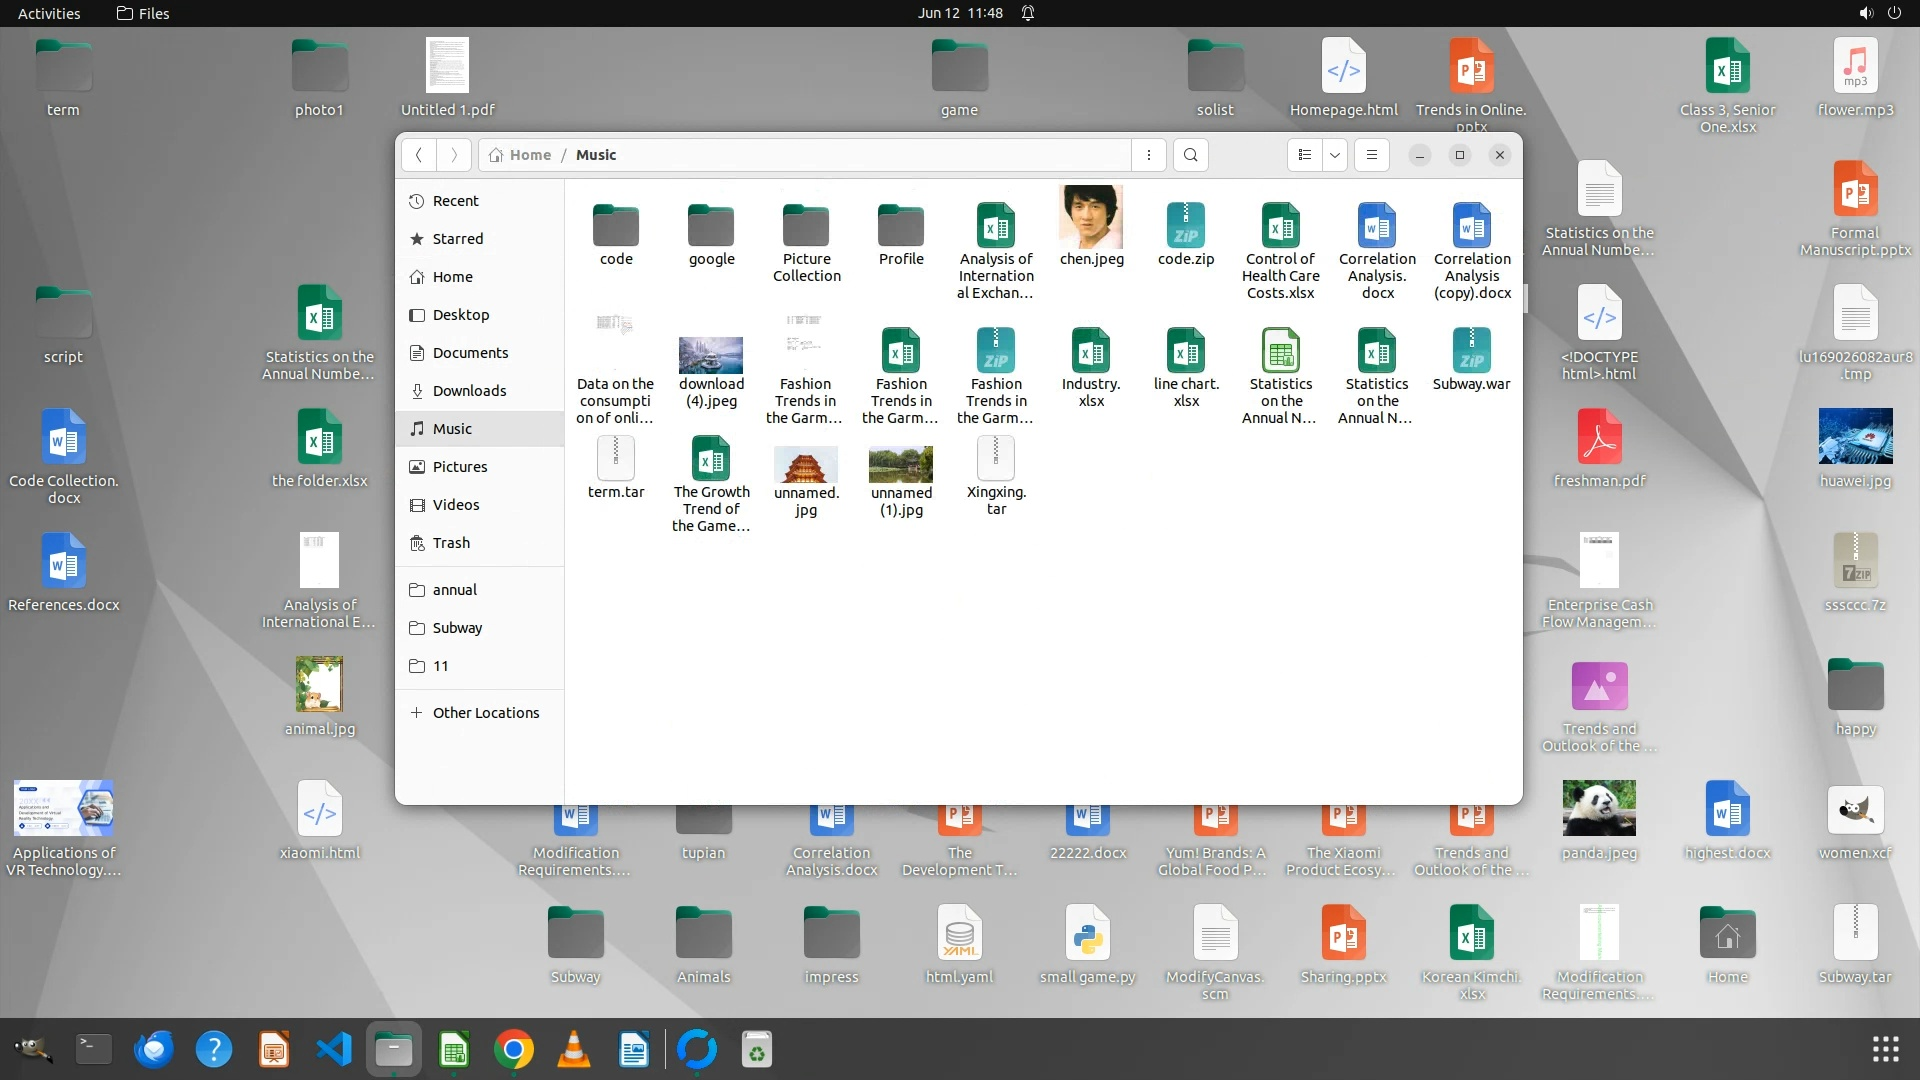Show applications grid button
The width and height of the screenshot is (1920, 1080).
(x=1885, y=1050)
